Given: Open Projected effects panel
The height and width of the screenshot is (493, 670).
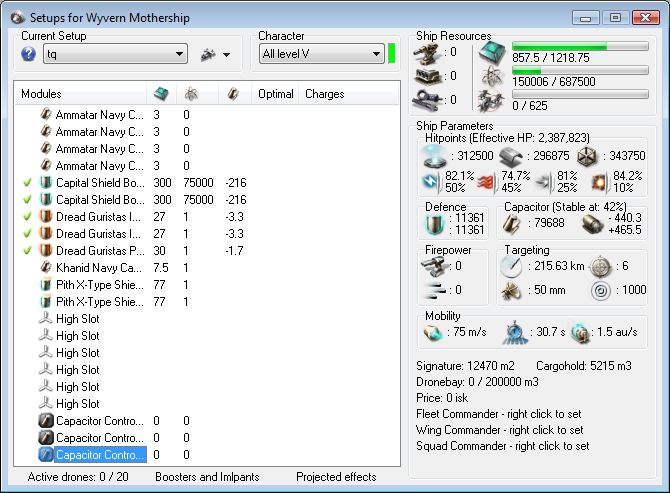Looking at the screenshot, I should [x=336, y=477].
